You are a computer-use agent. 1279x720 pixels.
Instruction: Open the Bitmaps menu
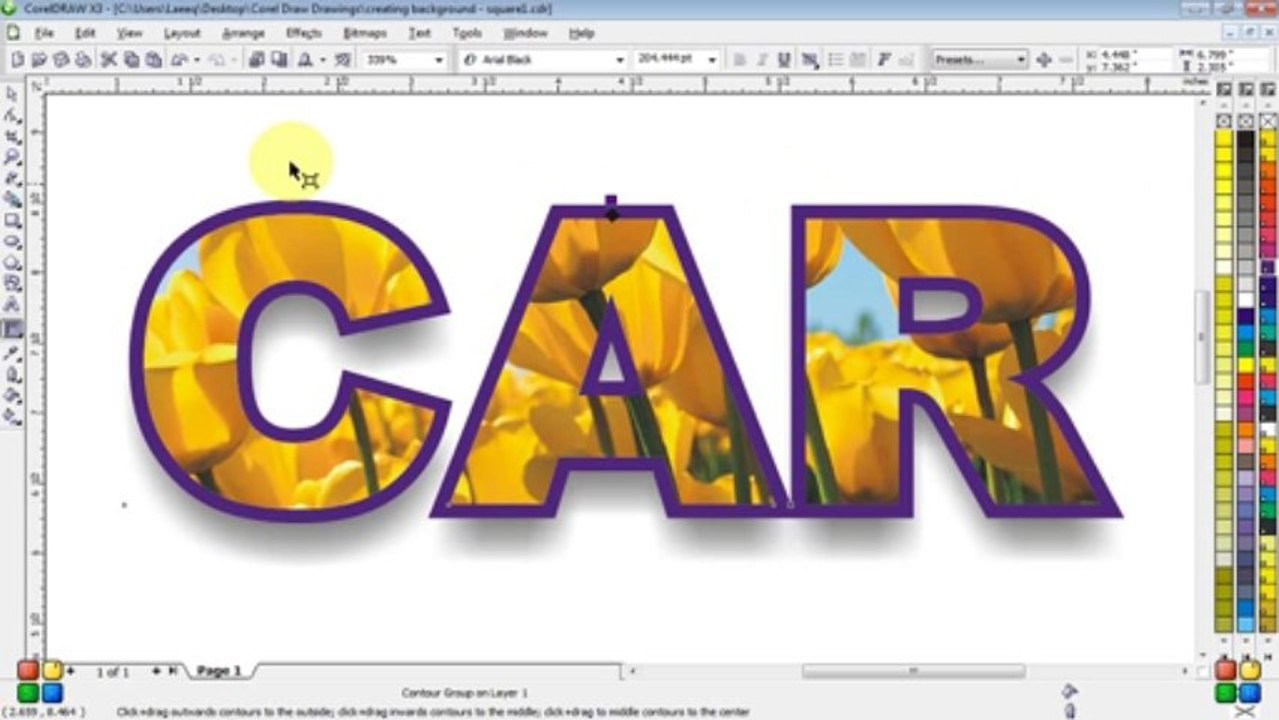[x=365, y=33]
